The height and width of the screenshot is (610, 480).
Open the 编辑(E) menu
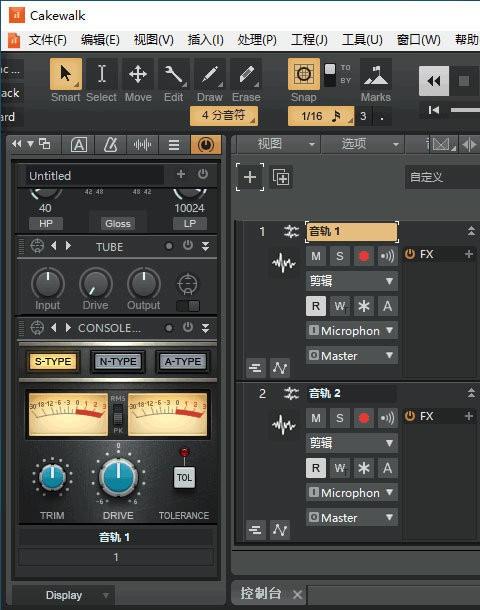(100, 40)
